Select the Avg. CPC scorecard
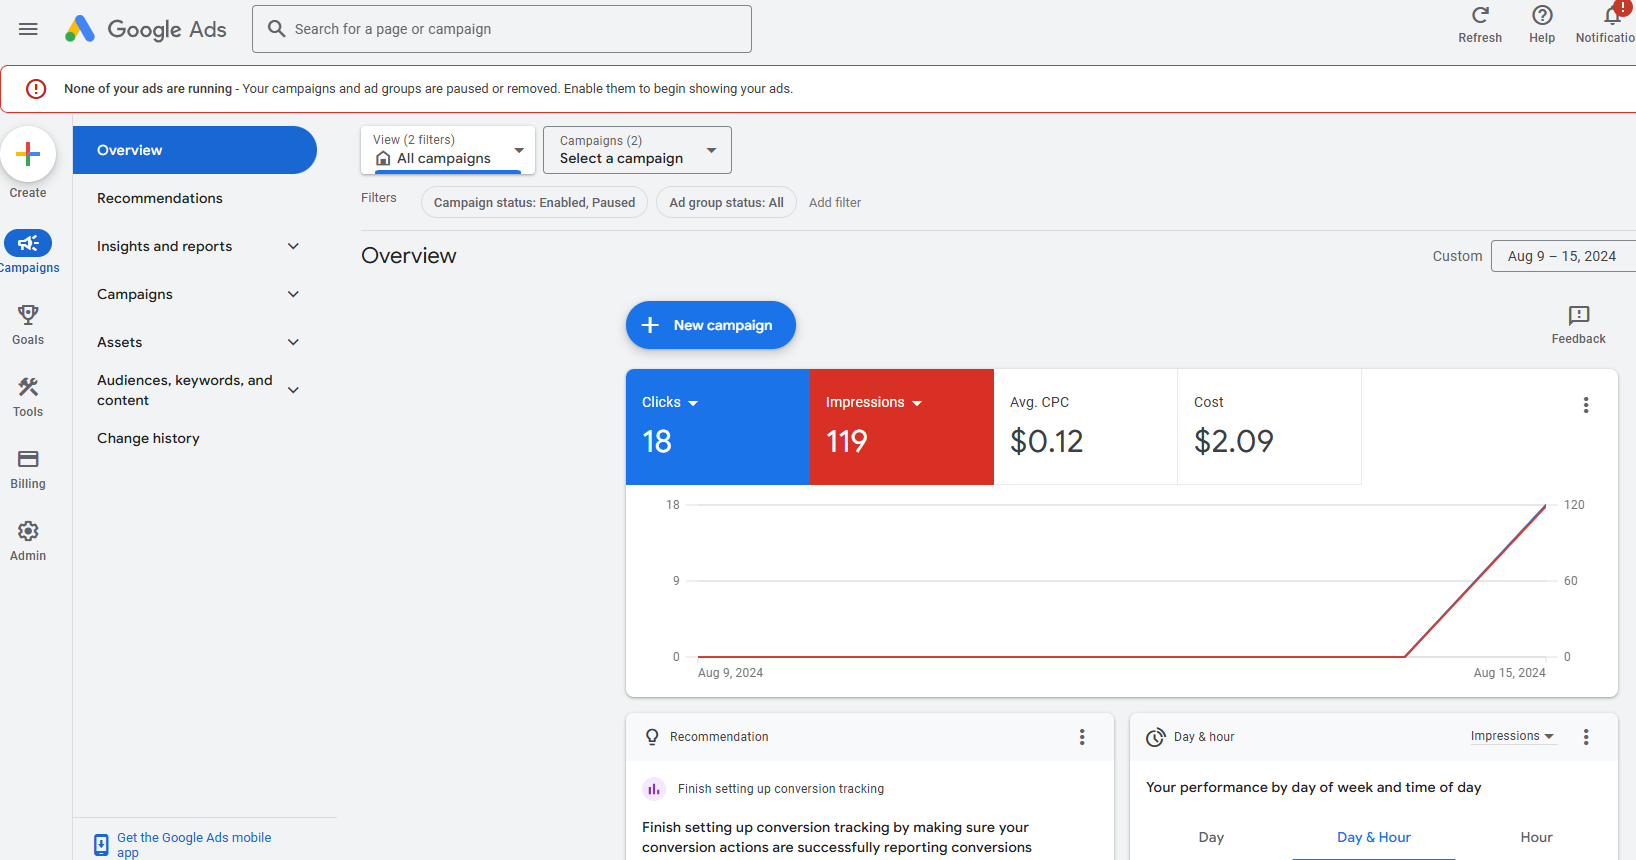This screenshot has width=1636, height=860. (1085, 427)
